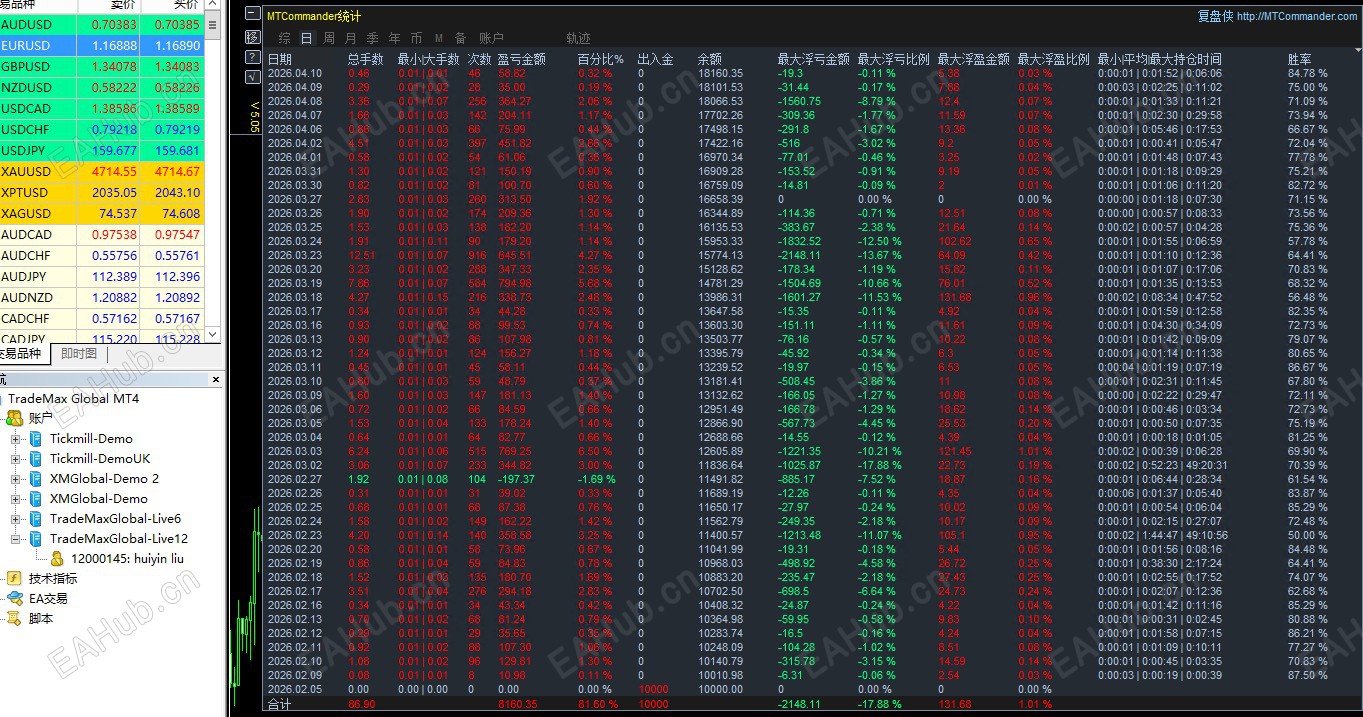Click the market watch scrollbar handle
1363x717 pixels.
point(213,25)
